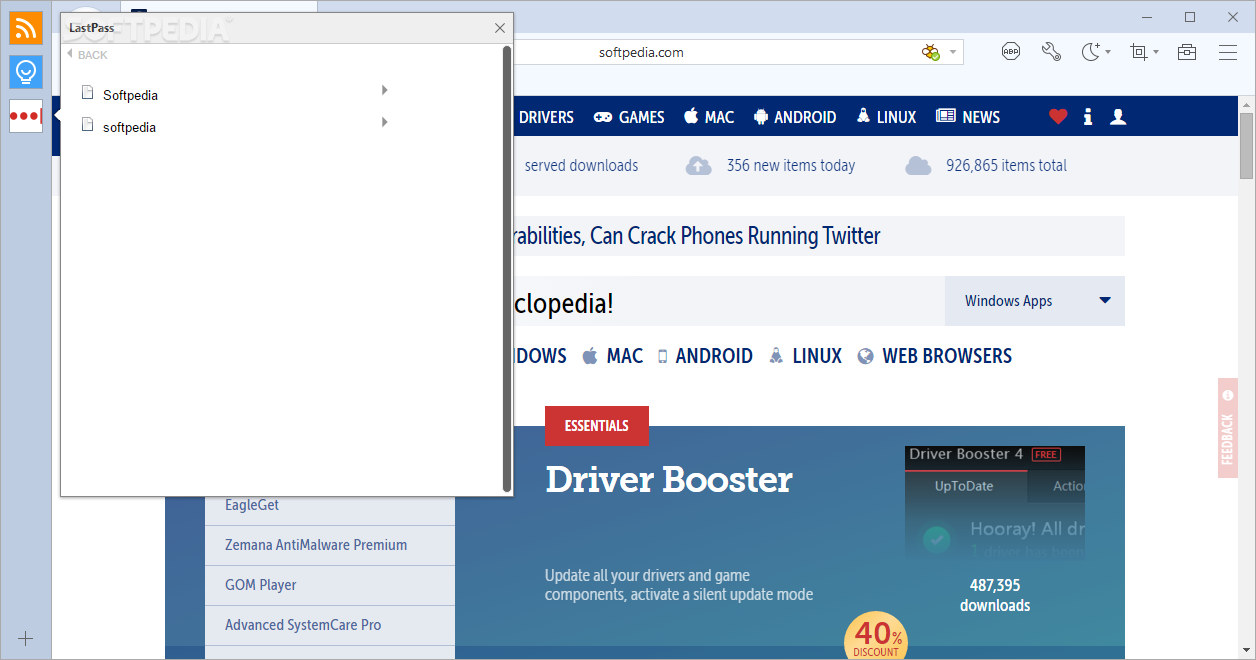The image size is (1256, 660).
Task: Click the bee security icon in address bar
Action: [931, 52]
